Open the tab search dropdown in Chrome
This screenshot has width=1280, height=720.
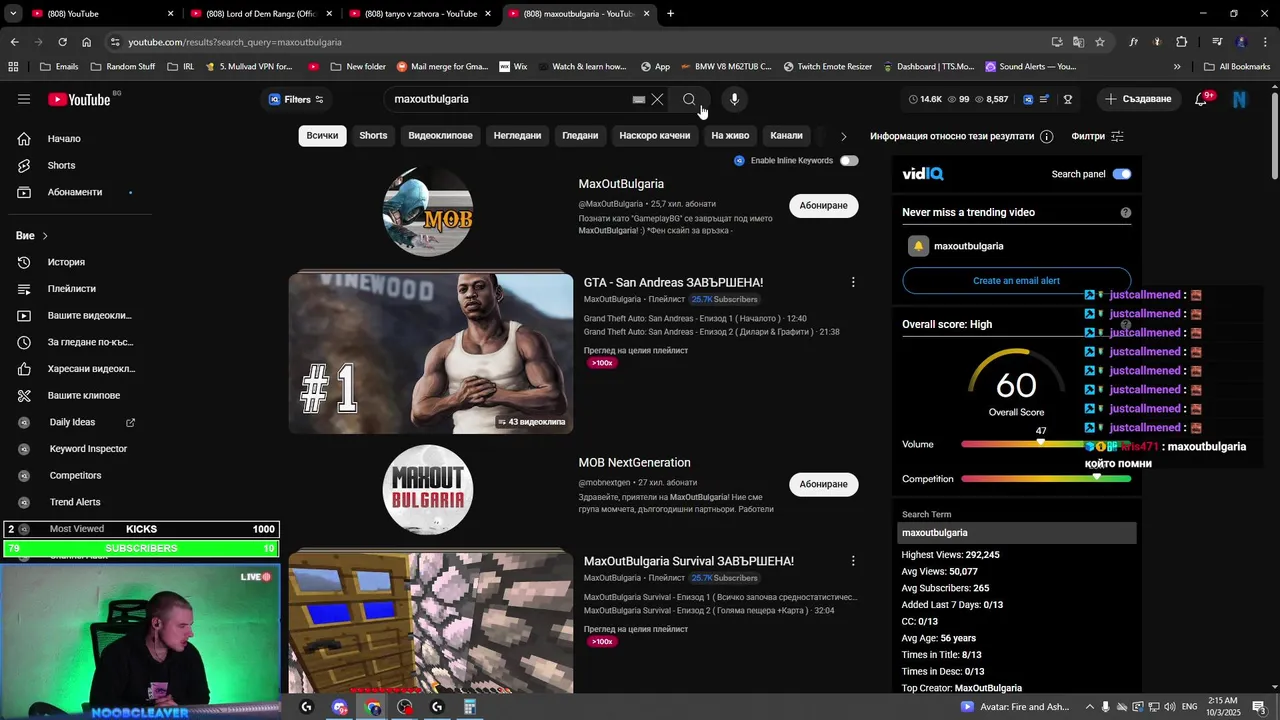click(x=14, y=14)
